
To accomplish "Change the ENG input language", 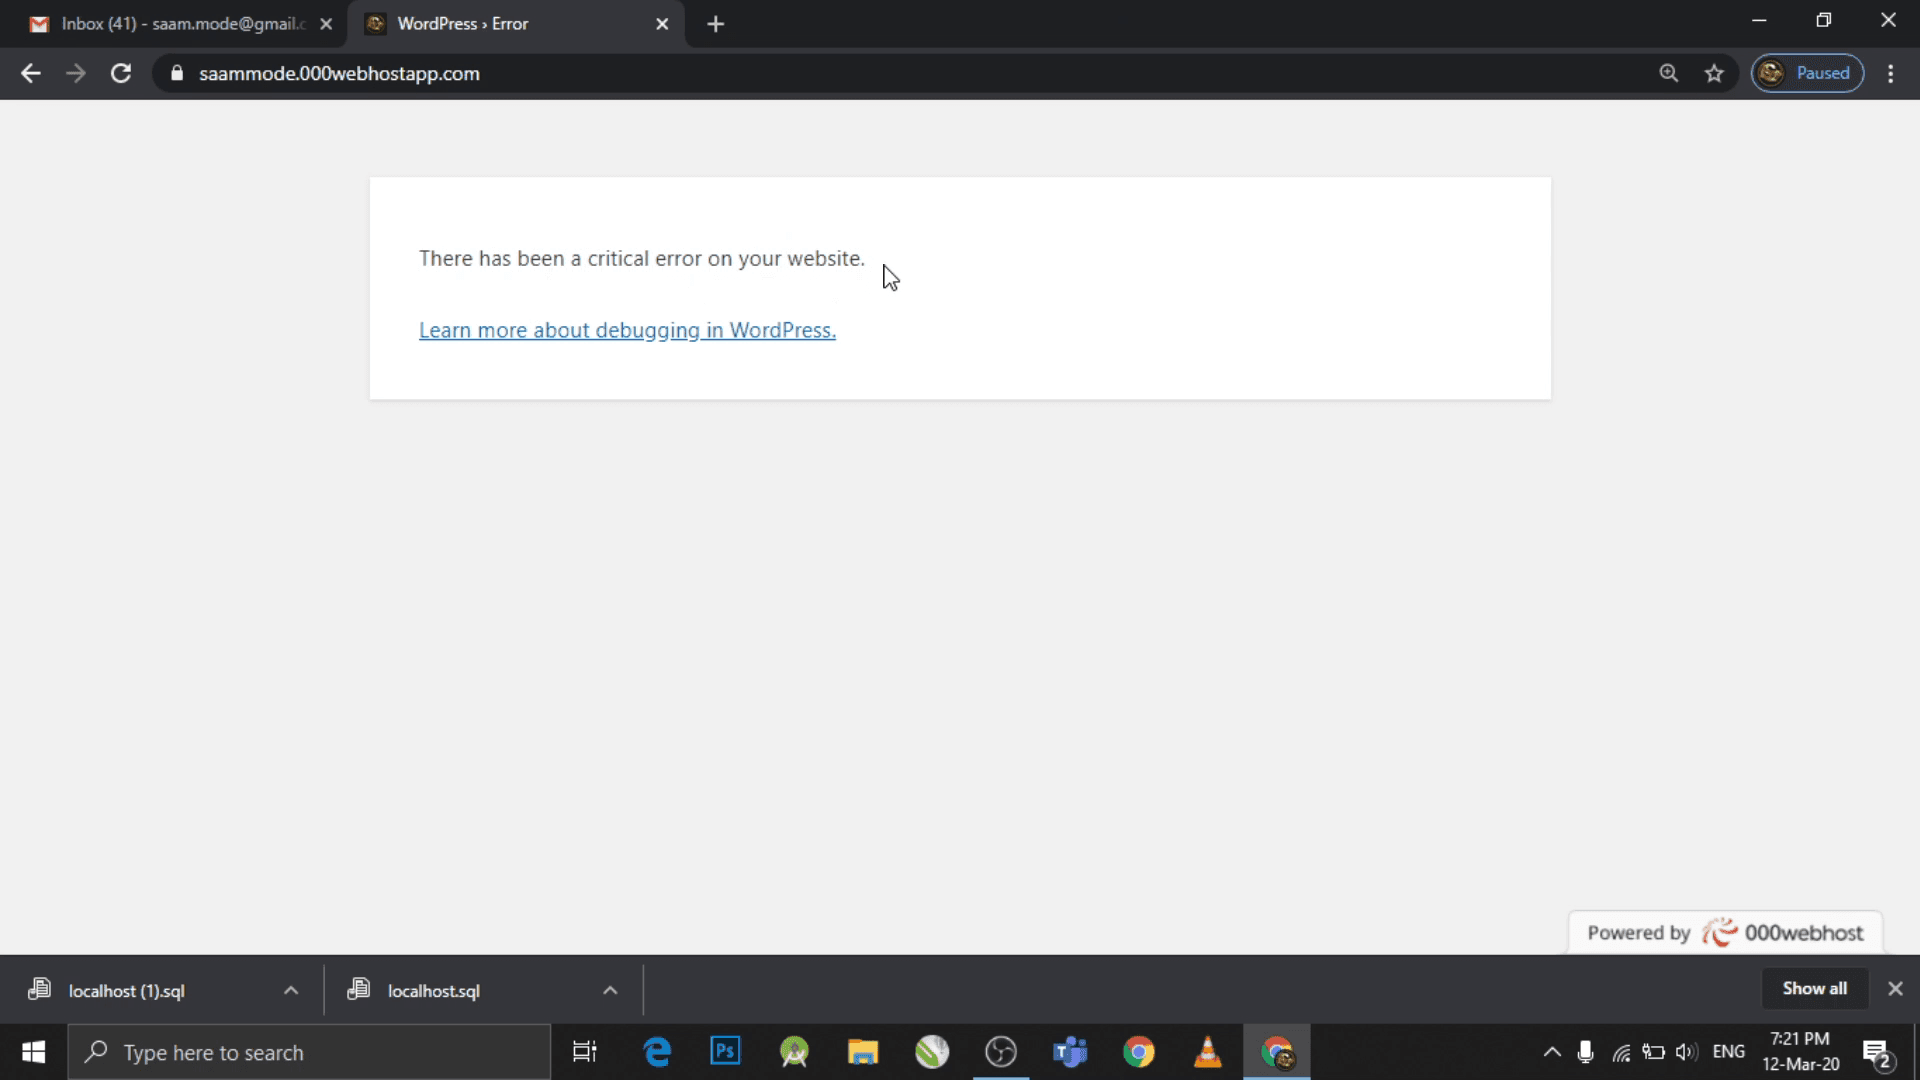I will tap(1729, 1052).
